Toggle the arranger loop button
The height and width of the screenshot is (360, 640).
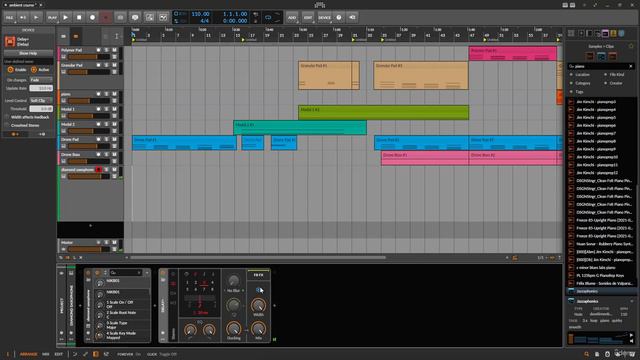pos(268,18)
